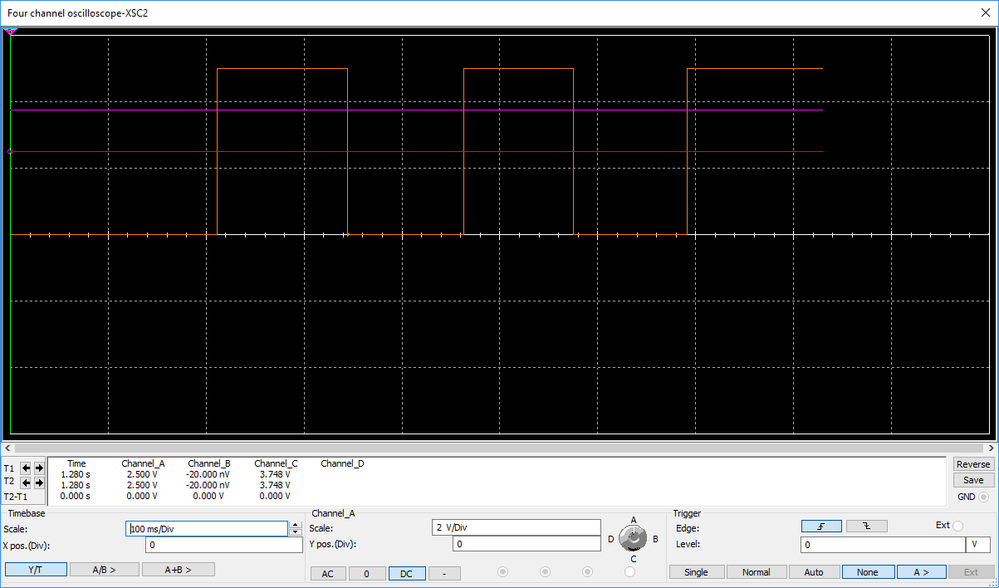The height and width of the screenshot is (588, 999).
Task: Expand the A+B > display mode
Action: point(178,569)
